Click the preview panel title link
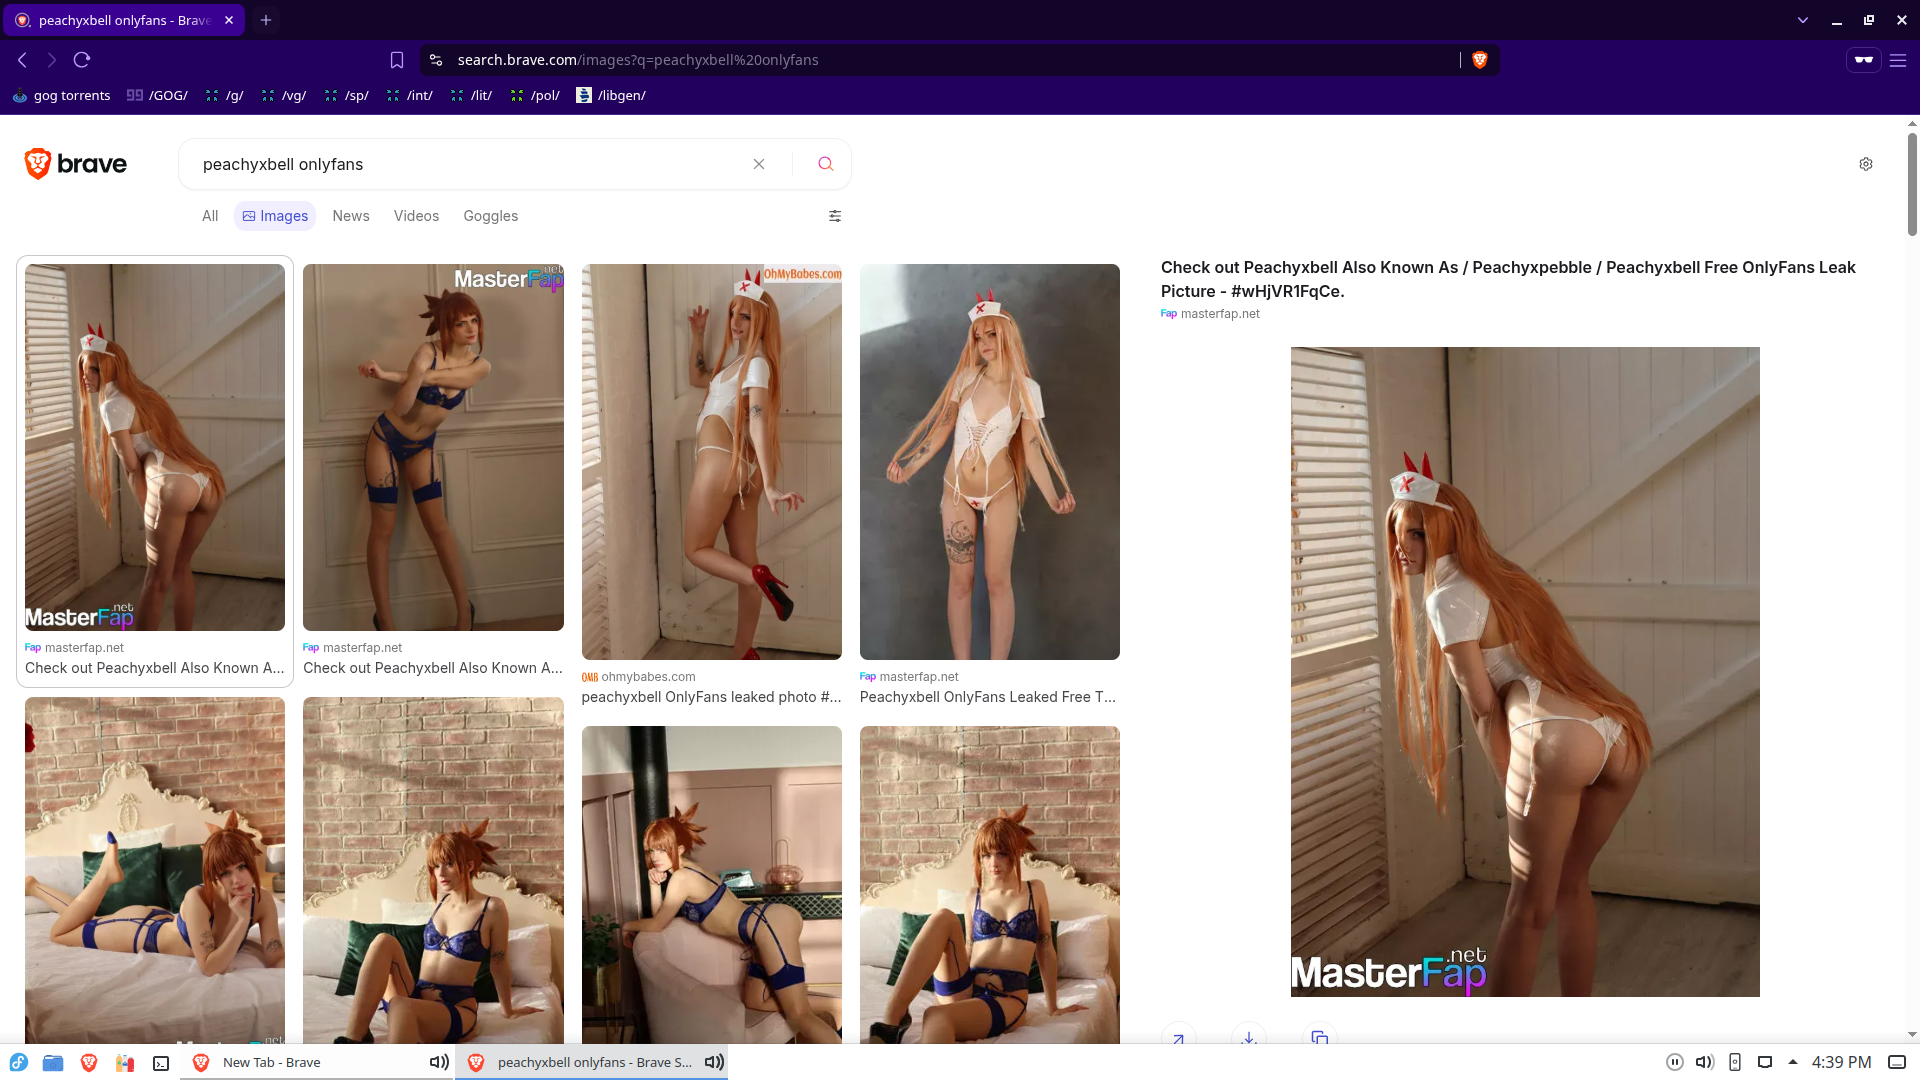 tap(1508, 279)
